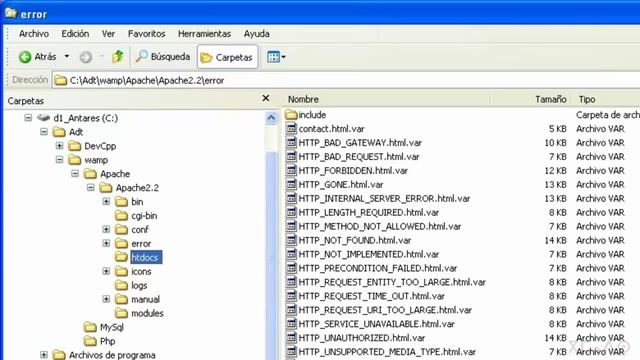Collapse the Apache2.2 folder node
Viewport: 640px width, 360px height.
tap(91, 188)
